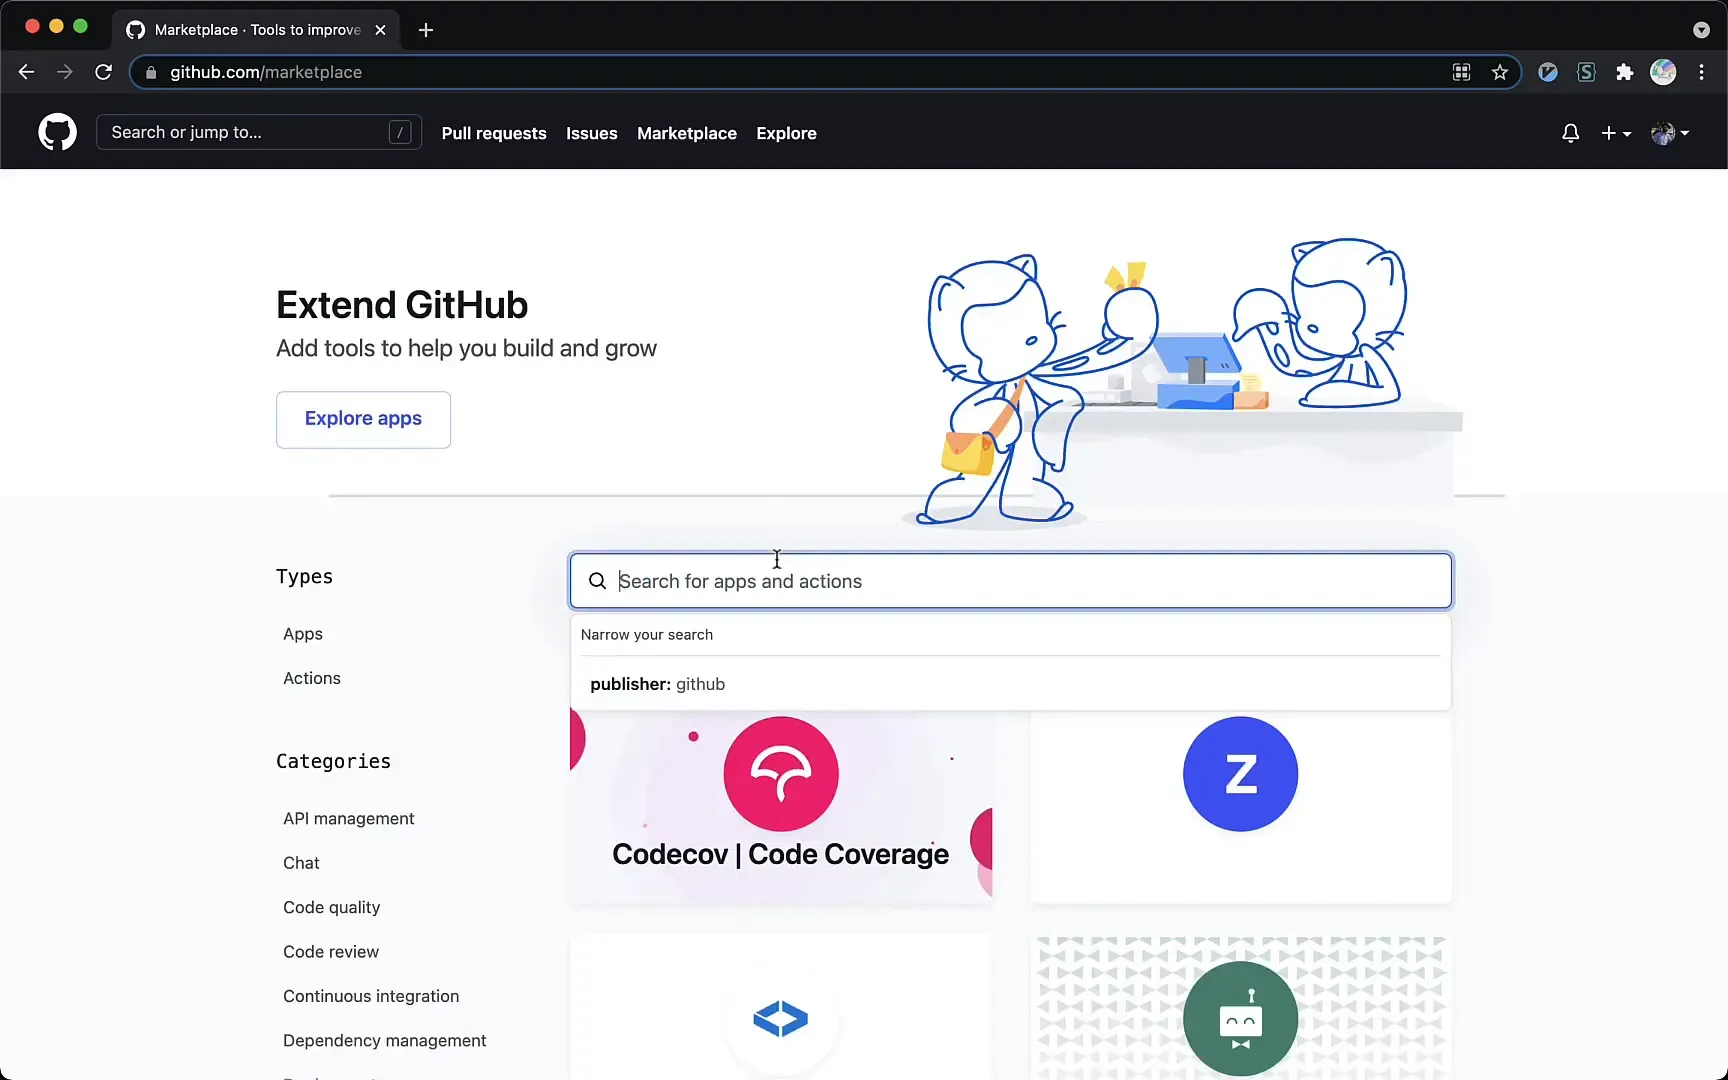
Task: Click the browser forward arrow
Action: (65, 72)
